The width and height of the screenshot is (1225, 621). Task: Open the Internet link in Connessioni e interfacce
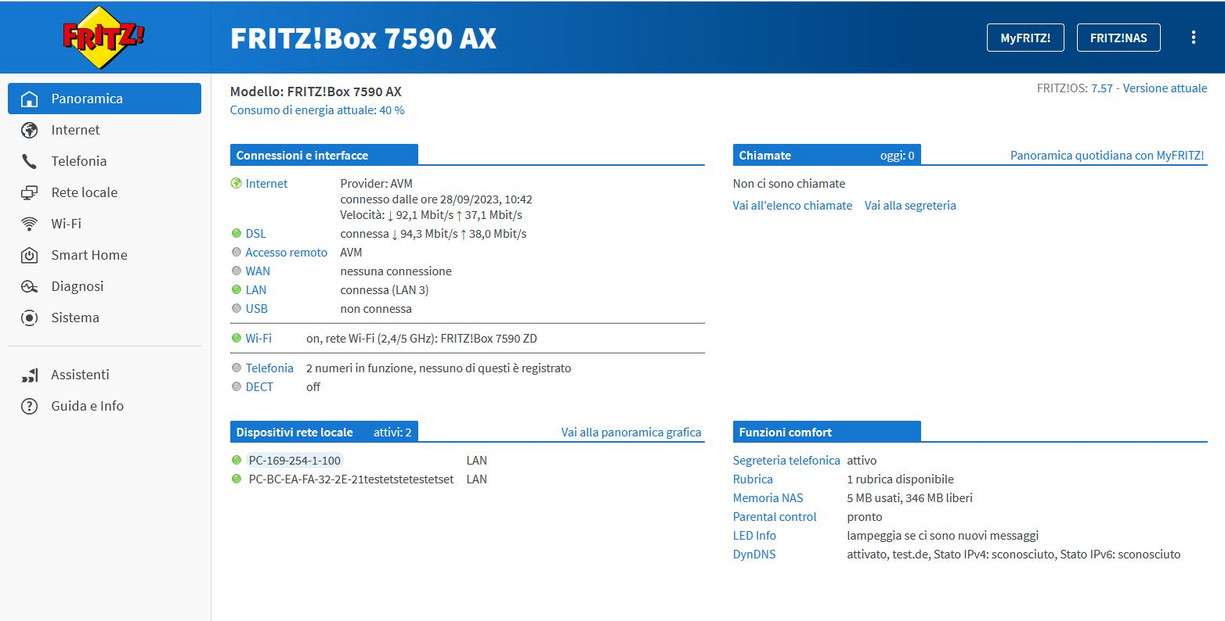(x=266, y=184)
